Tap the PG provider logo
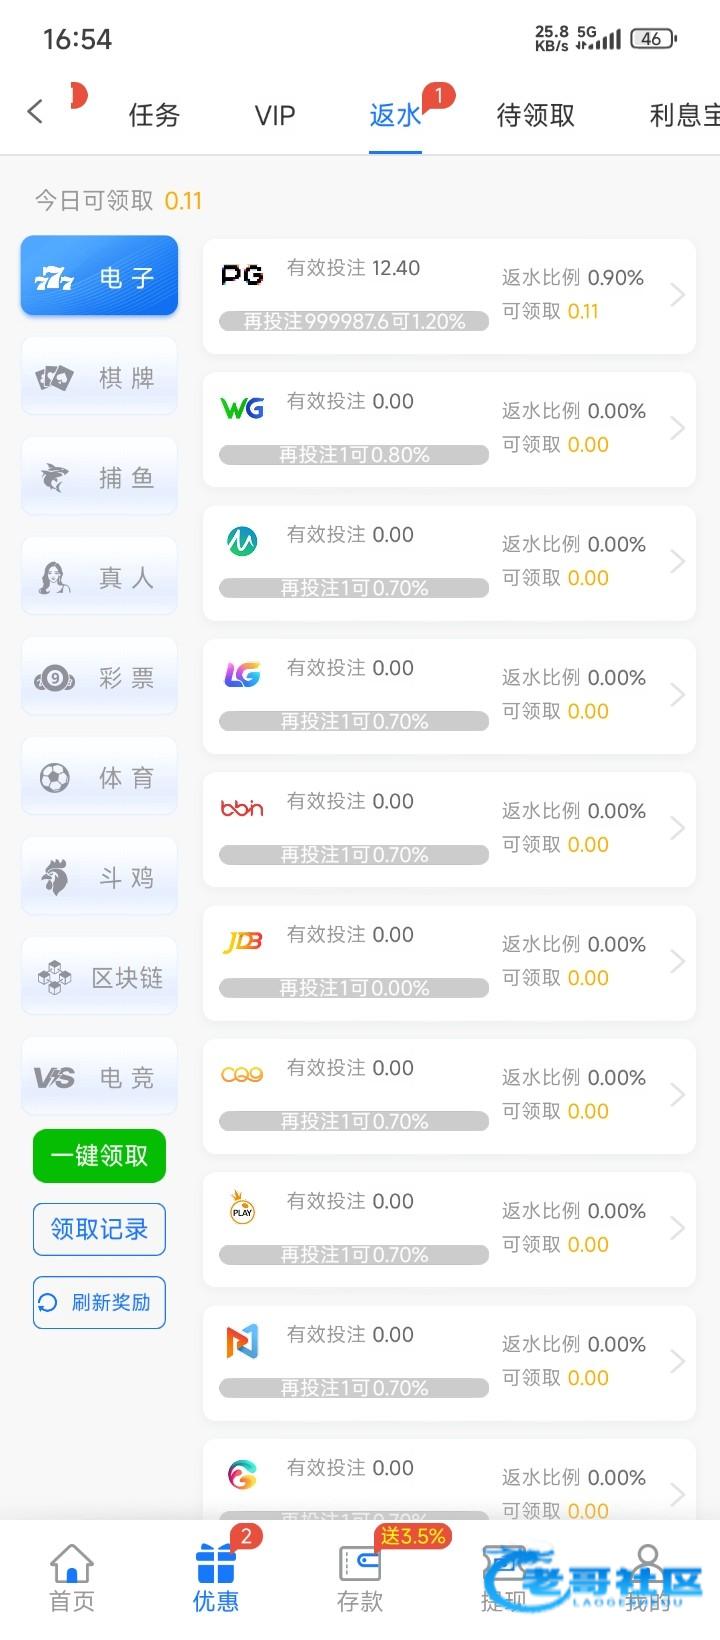This screenshot has height=1640, width=720. (x=242, y=275)
